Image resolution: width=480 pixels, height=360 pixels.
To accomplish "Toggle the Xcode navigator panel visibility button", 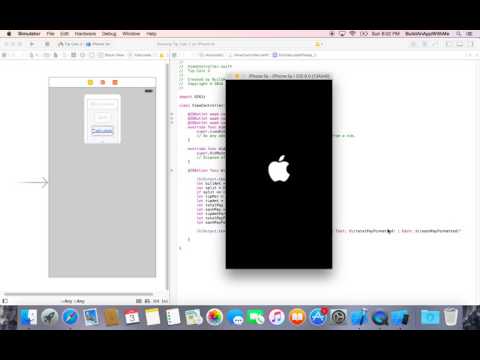I will pyautogui.click(x=449, y=44).
